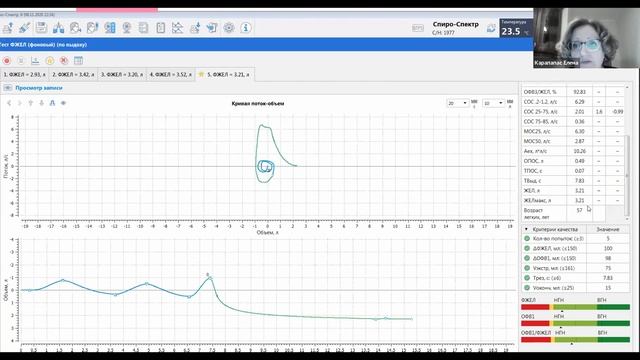Click the paintbrush icon in top toolbar
This screenshot has height=360, width=640.
click(x=24, y=28)
